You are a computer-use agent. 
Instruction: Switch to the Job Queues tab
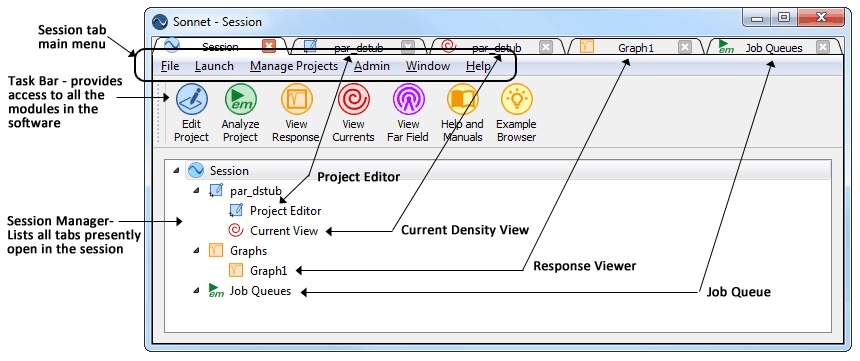(x=773, y=47)
